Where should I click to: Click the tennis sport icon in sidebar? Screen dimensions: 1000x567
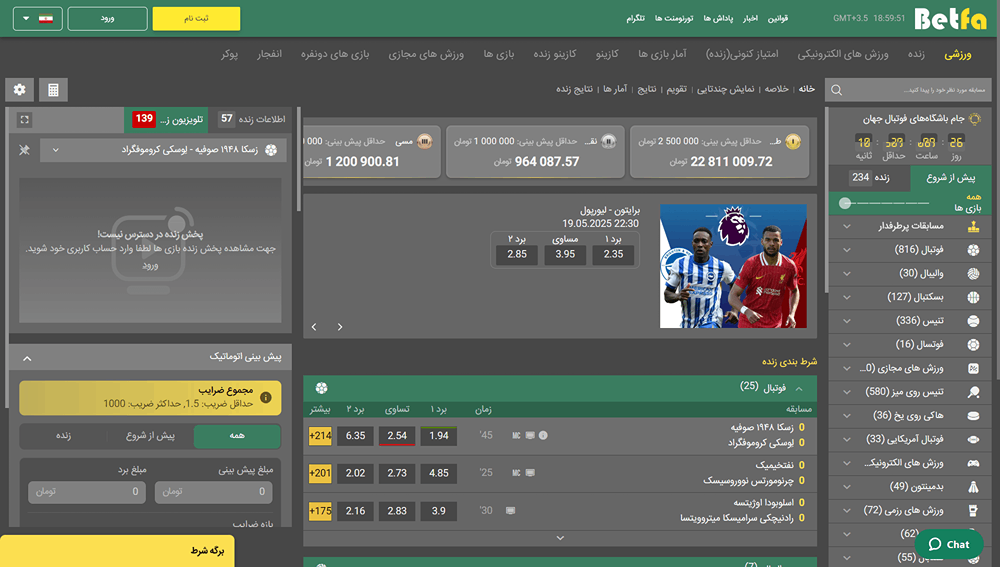(973, 321)
